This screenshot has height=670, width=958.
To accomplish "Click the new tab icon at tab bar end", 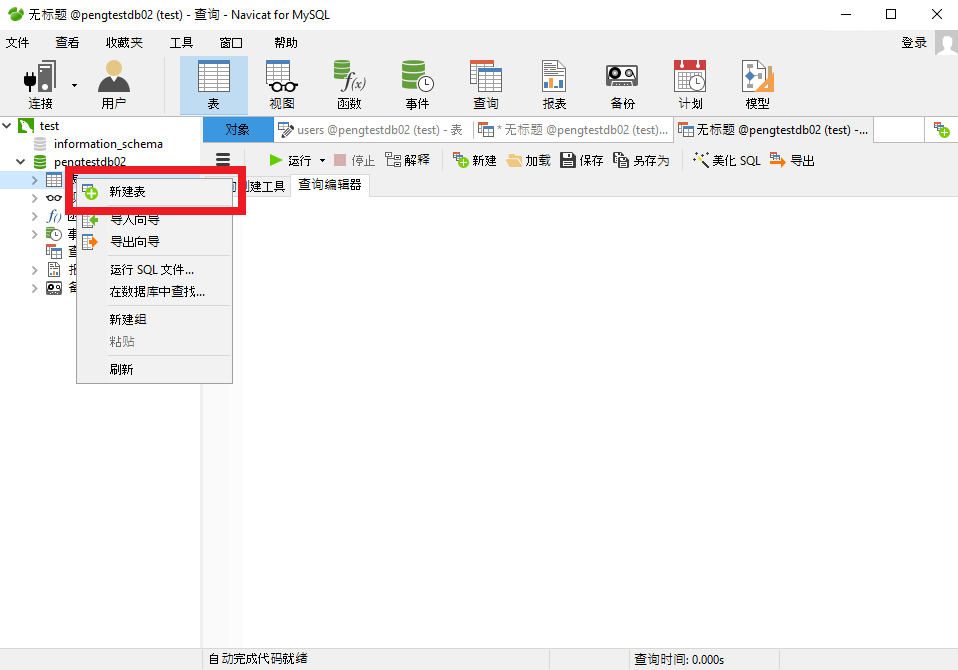I will (942, 129).
